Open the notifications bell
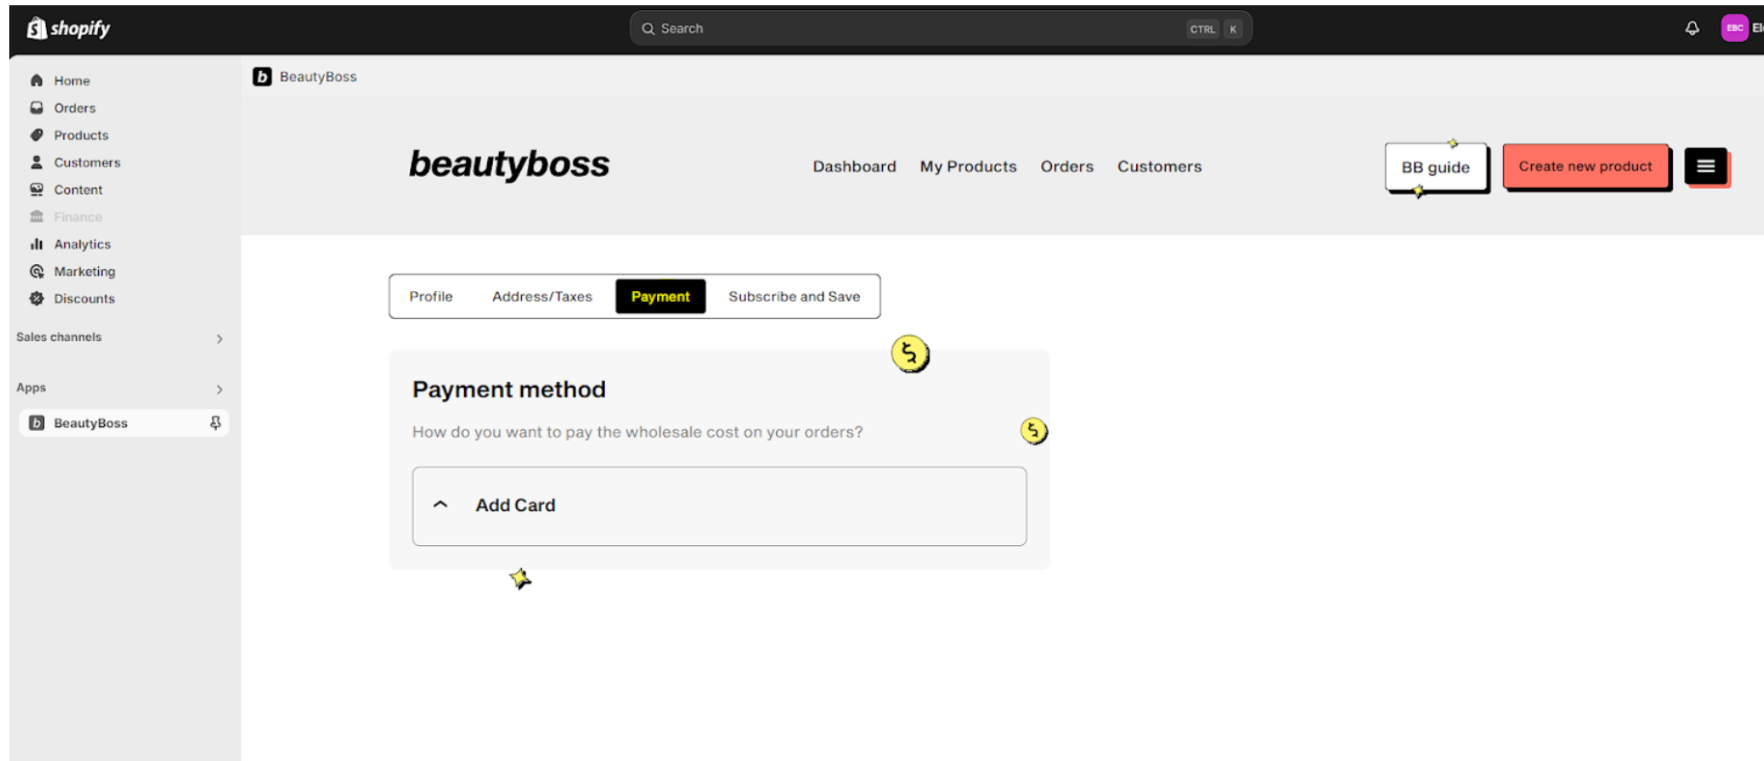1764x761 pixels. coord(1692,28)
